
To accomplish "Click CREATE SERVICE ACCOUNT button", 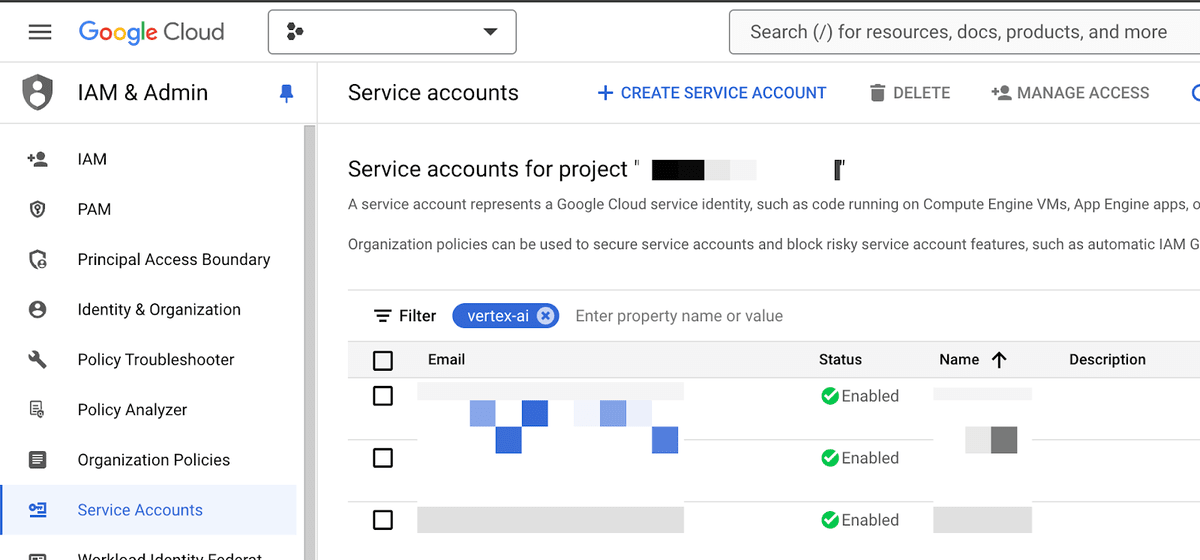I will point(711,93).
